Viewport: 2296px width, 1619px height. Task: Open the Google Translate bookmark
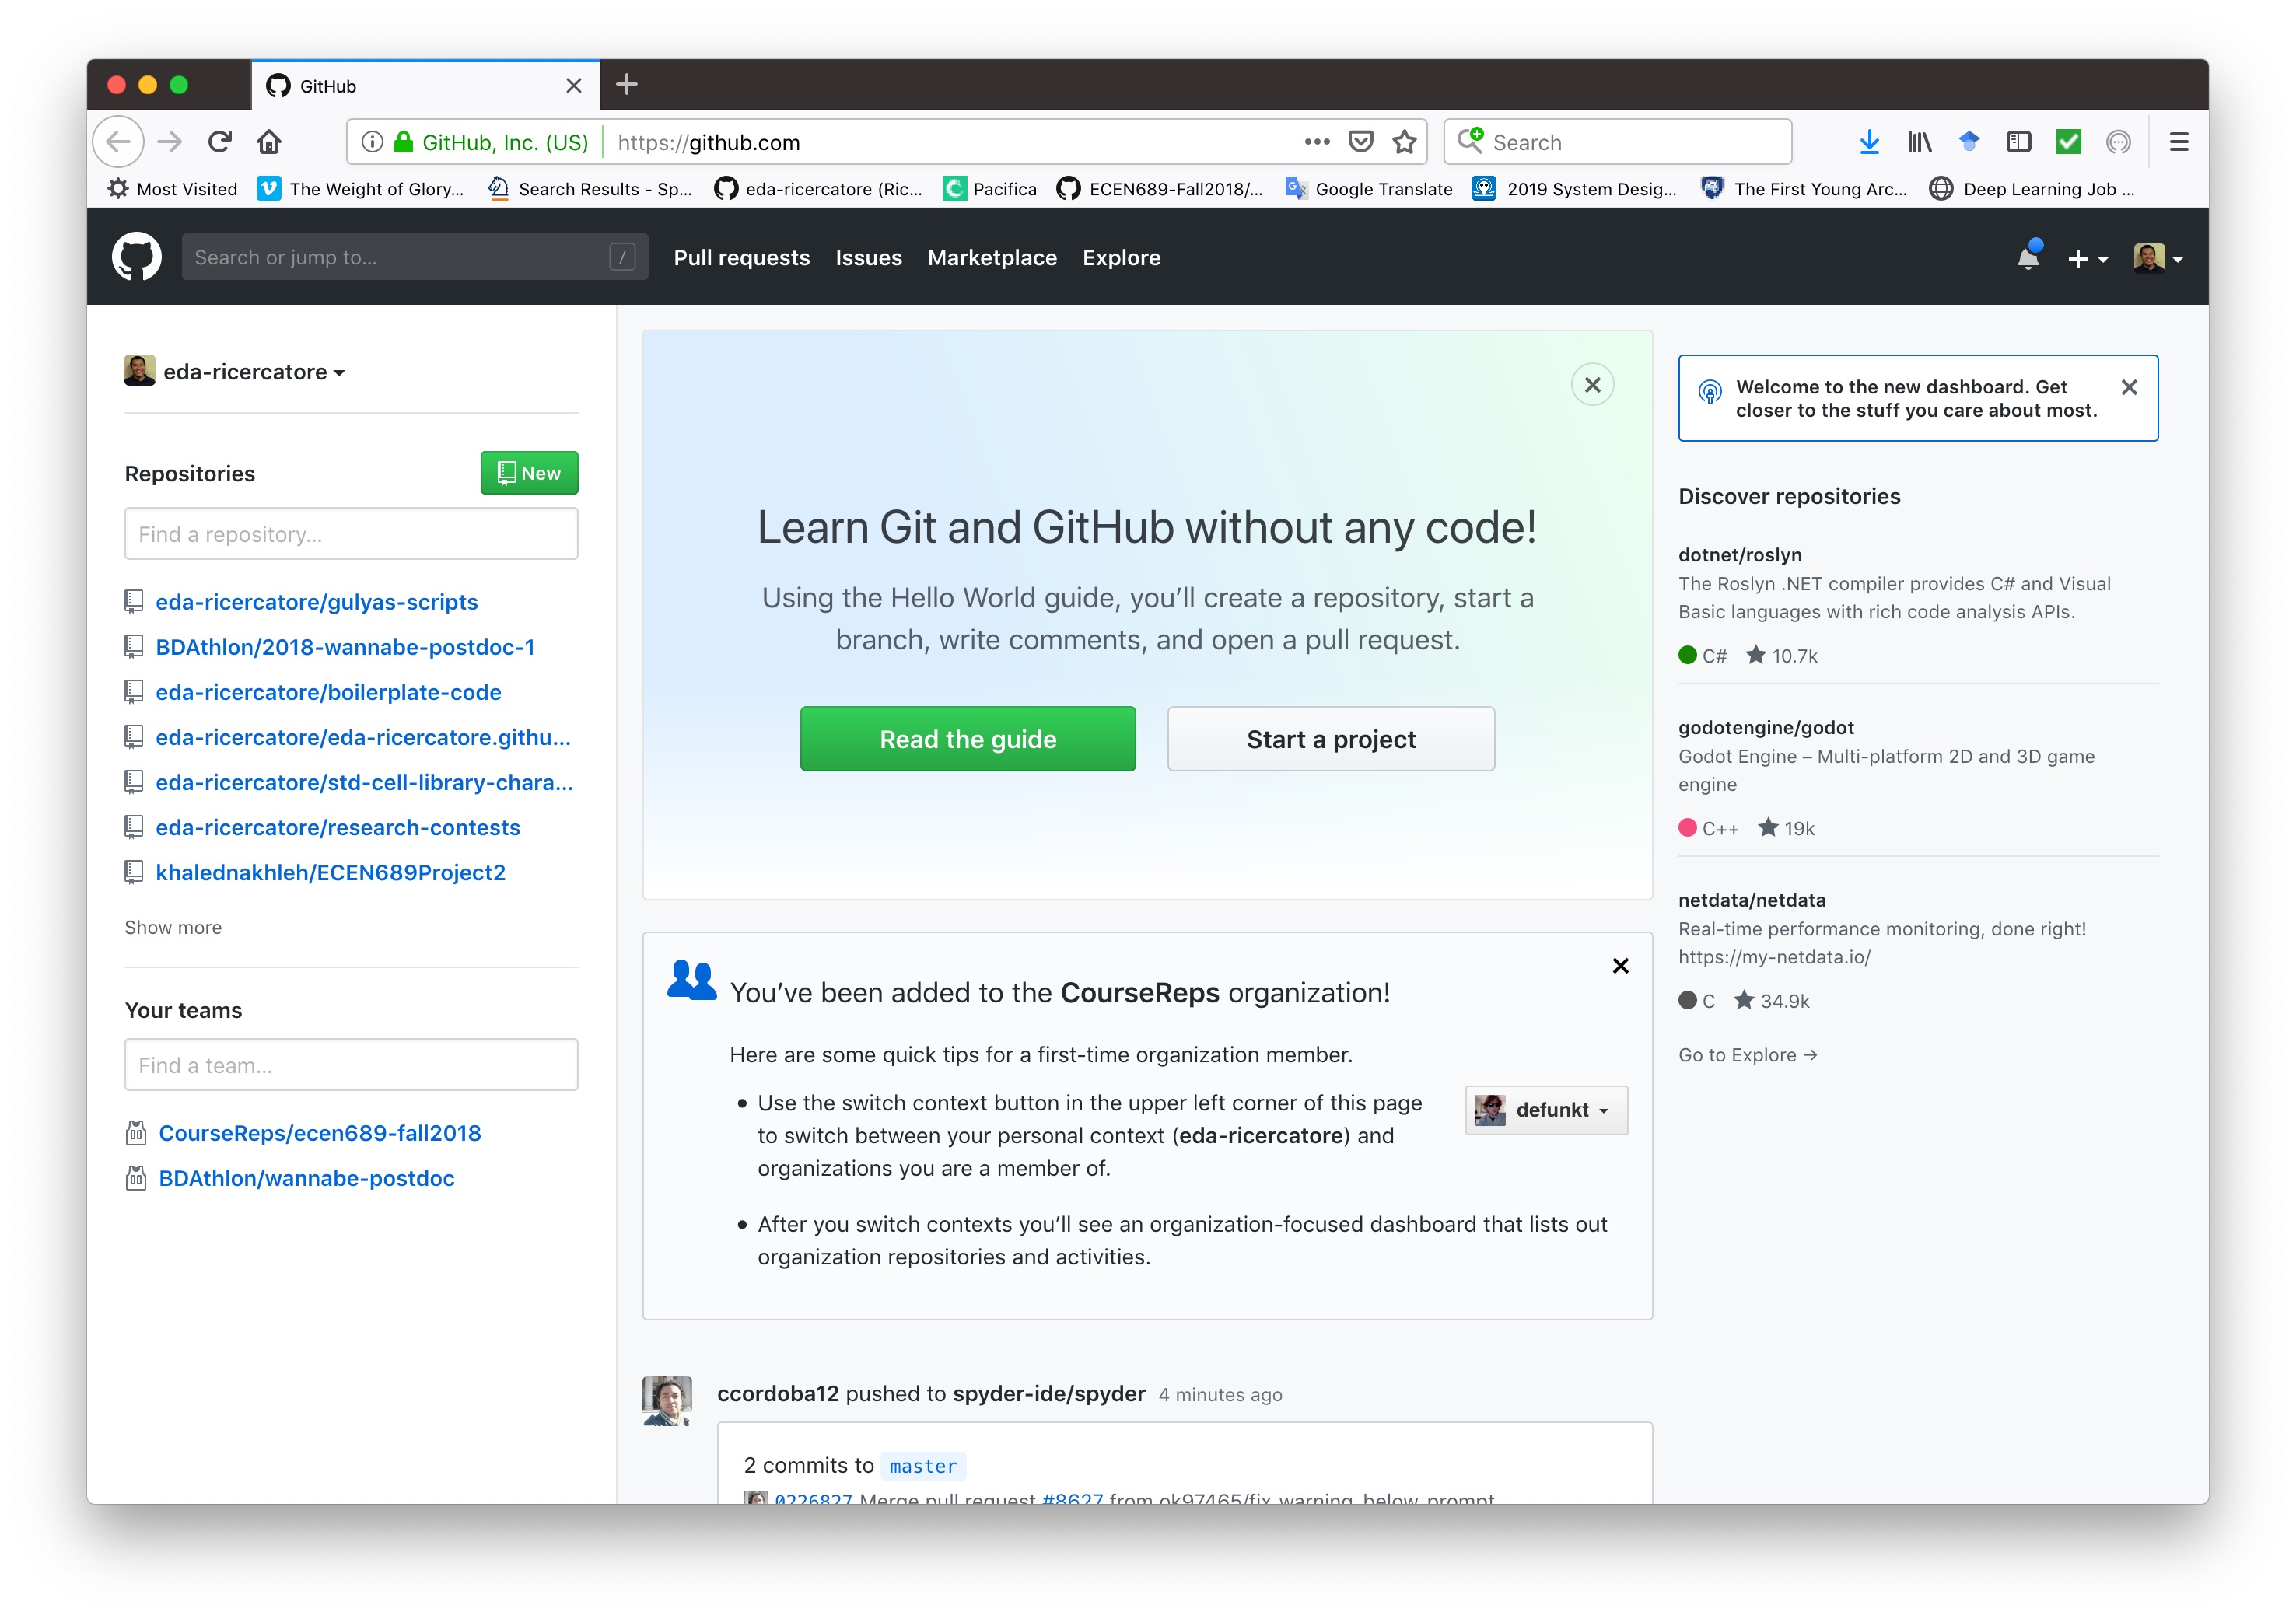(1368, 188)
